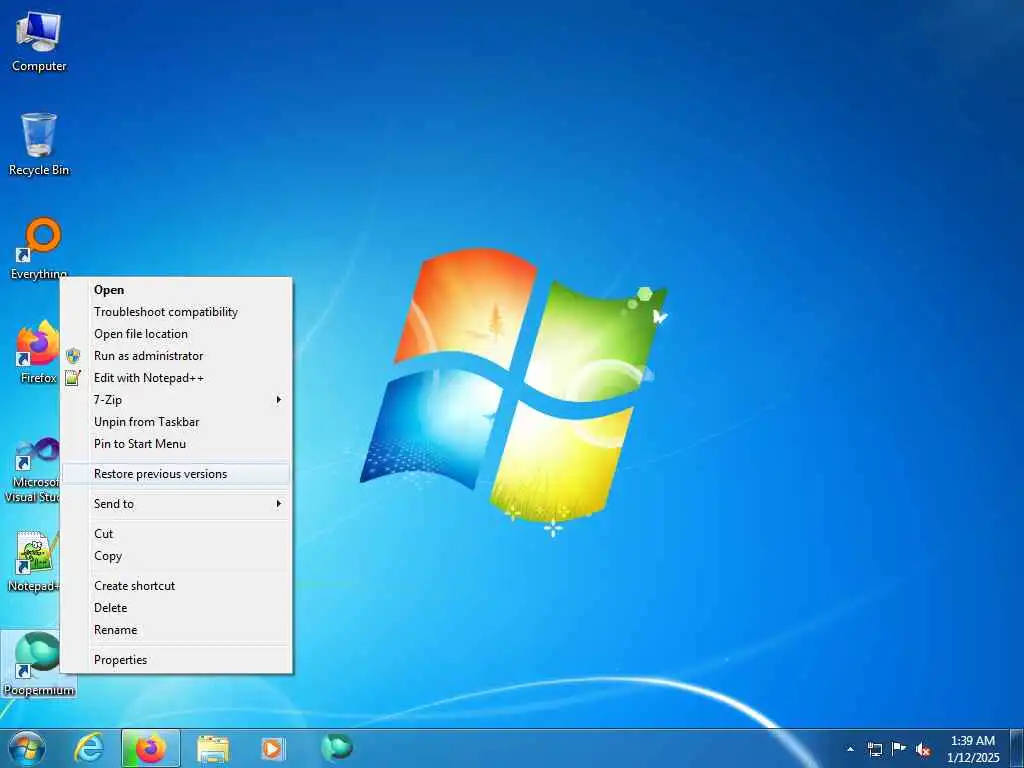
Task: Click the network tray icon
Action: point(874,749)
